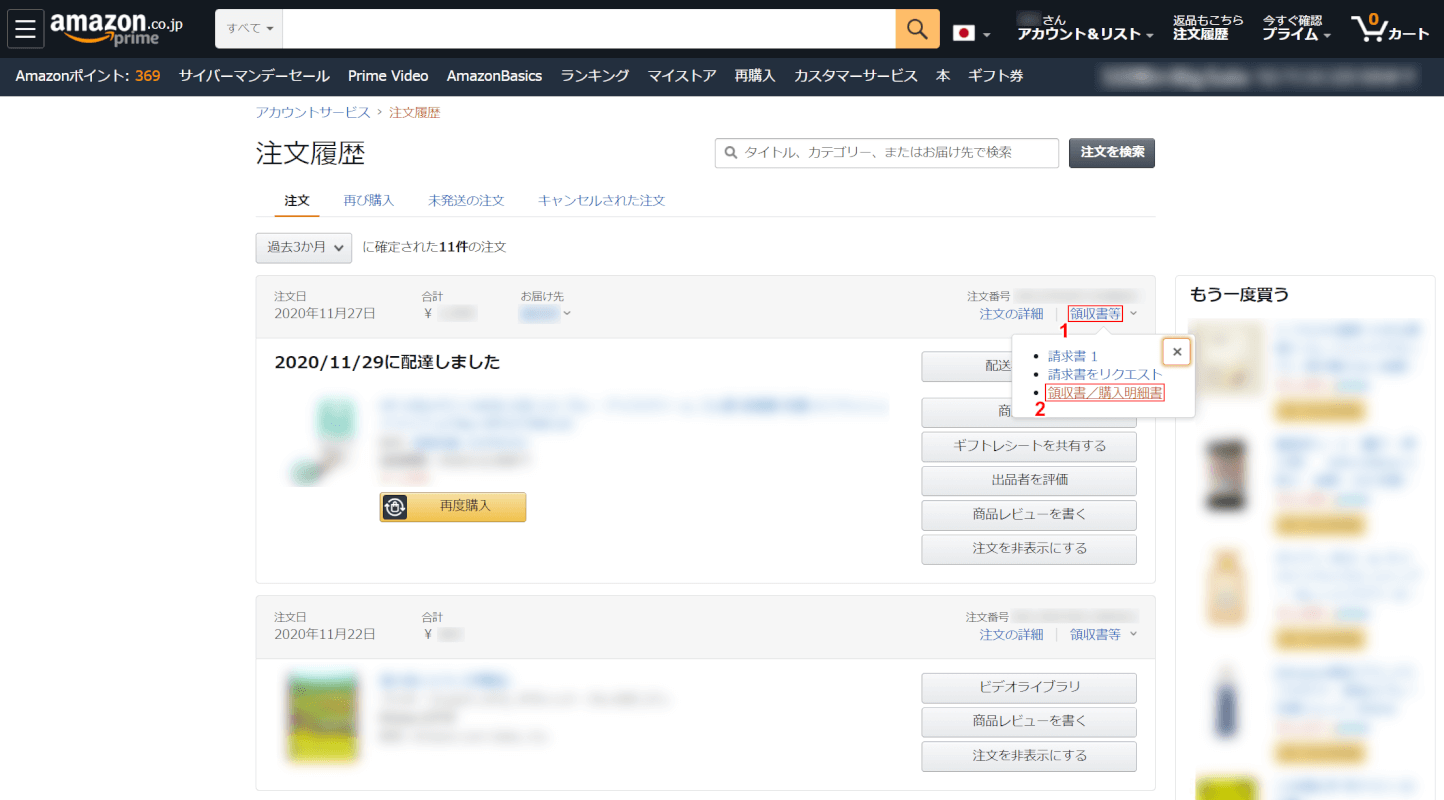Open the 過去3か月 period dropdown
The width and height of the screenshot is (1444, 800).
tap(304, 248)
